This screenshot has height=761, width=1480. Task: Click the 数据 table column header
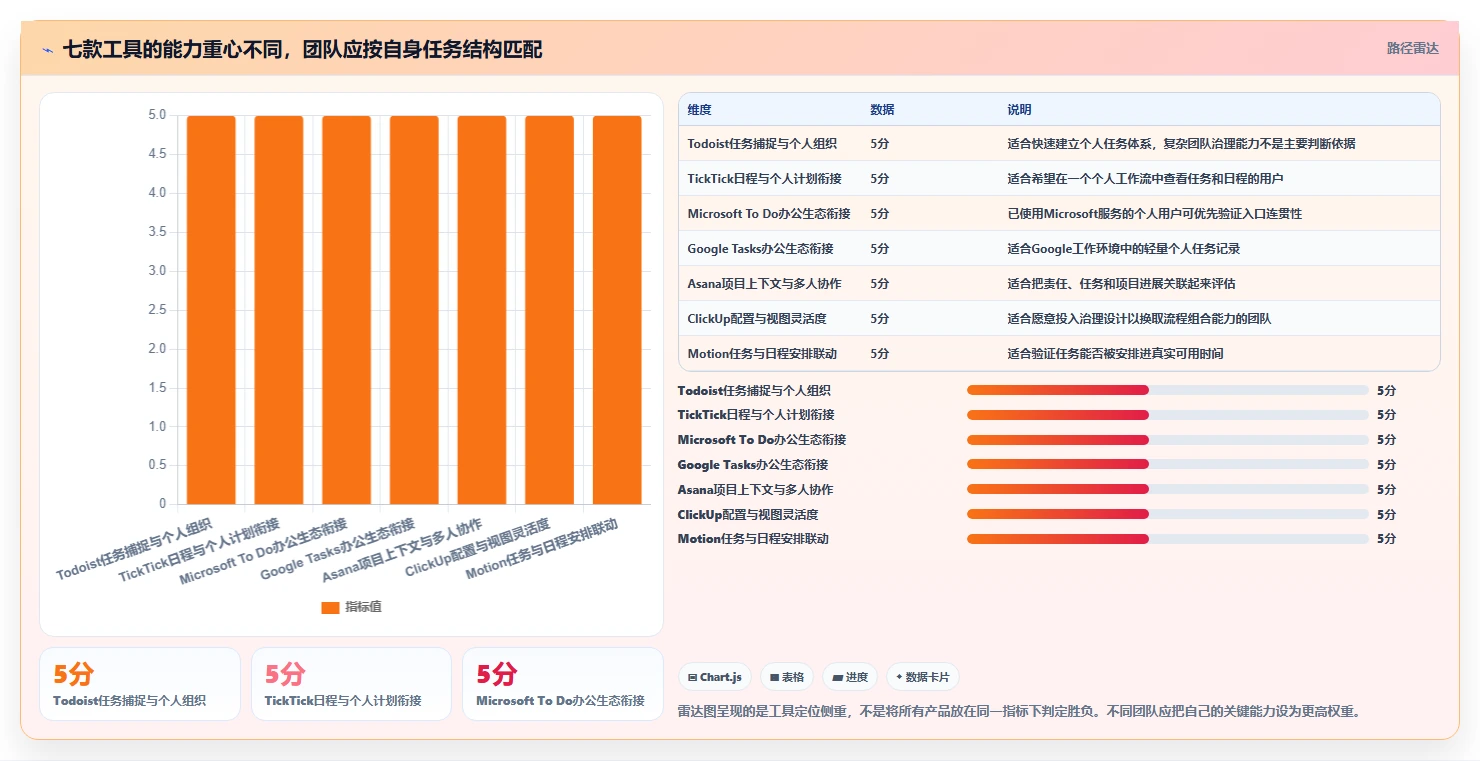tap(882, 110)
